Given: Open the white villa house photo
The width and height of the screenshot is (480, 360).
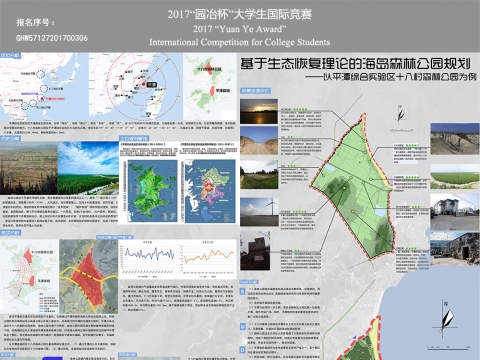Looking at the screenshot, I should [455, 212].
